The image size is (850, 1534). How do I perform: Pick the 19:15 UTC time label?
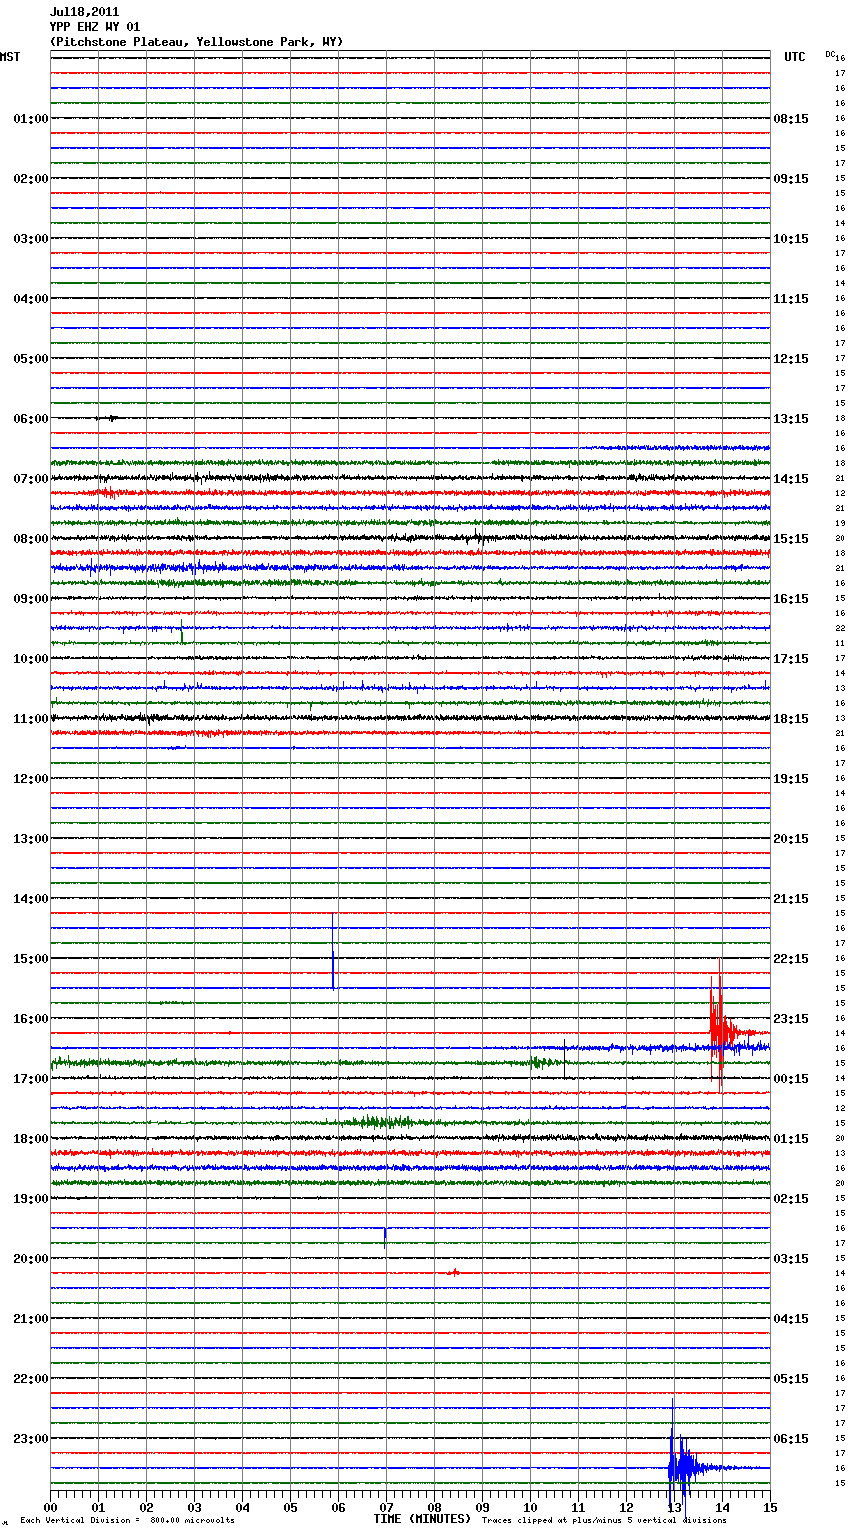click(x=791, y=779)
